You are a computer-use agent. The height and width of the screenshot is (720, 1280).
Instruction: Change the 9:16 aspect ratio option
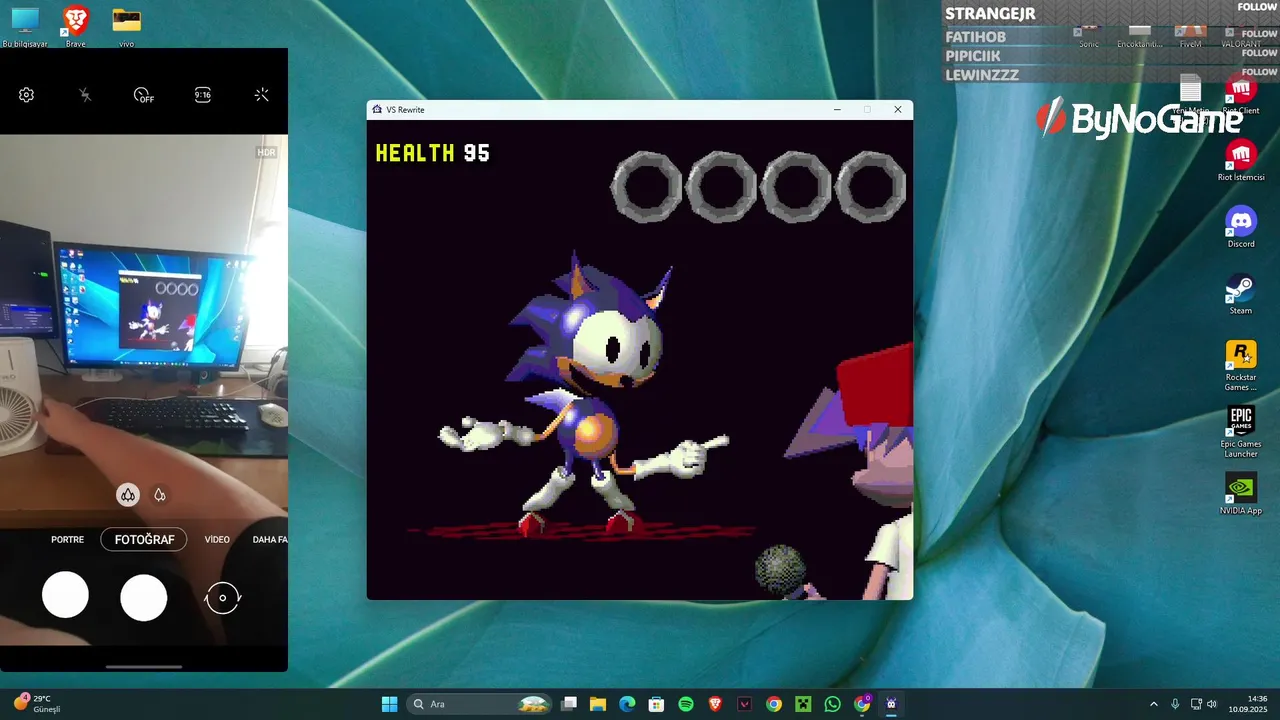[203, 95]
